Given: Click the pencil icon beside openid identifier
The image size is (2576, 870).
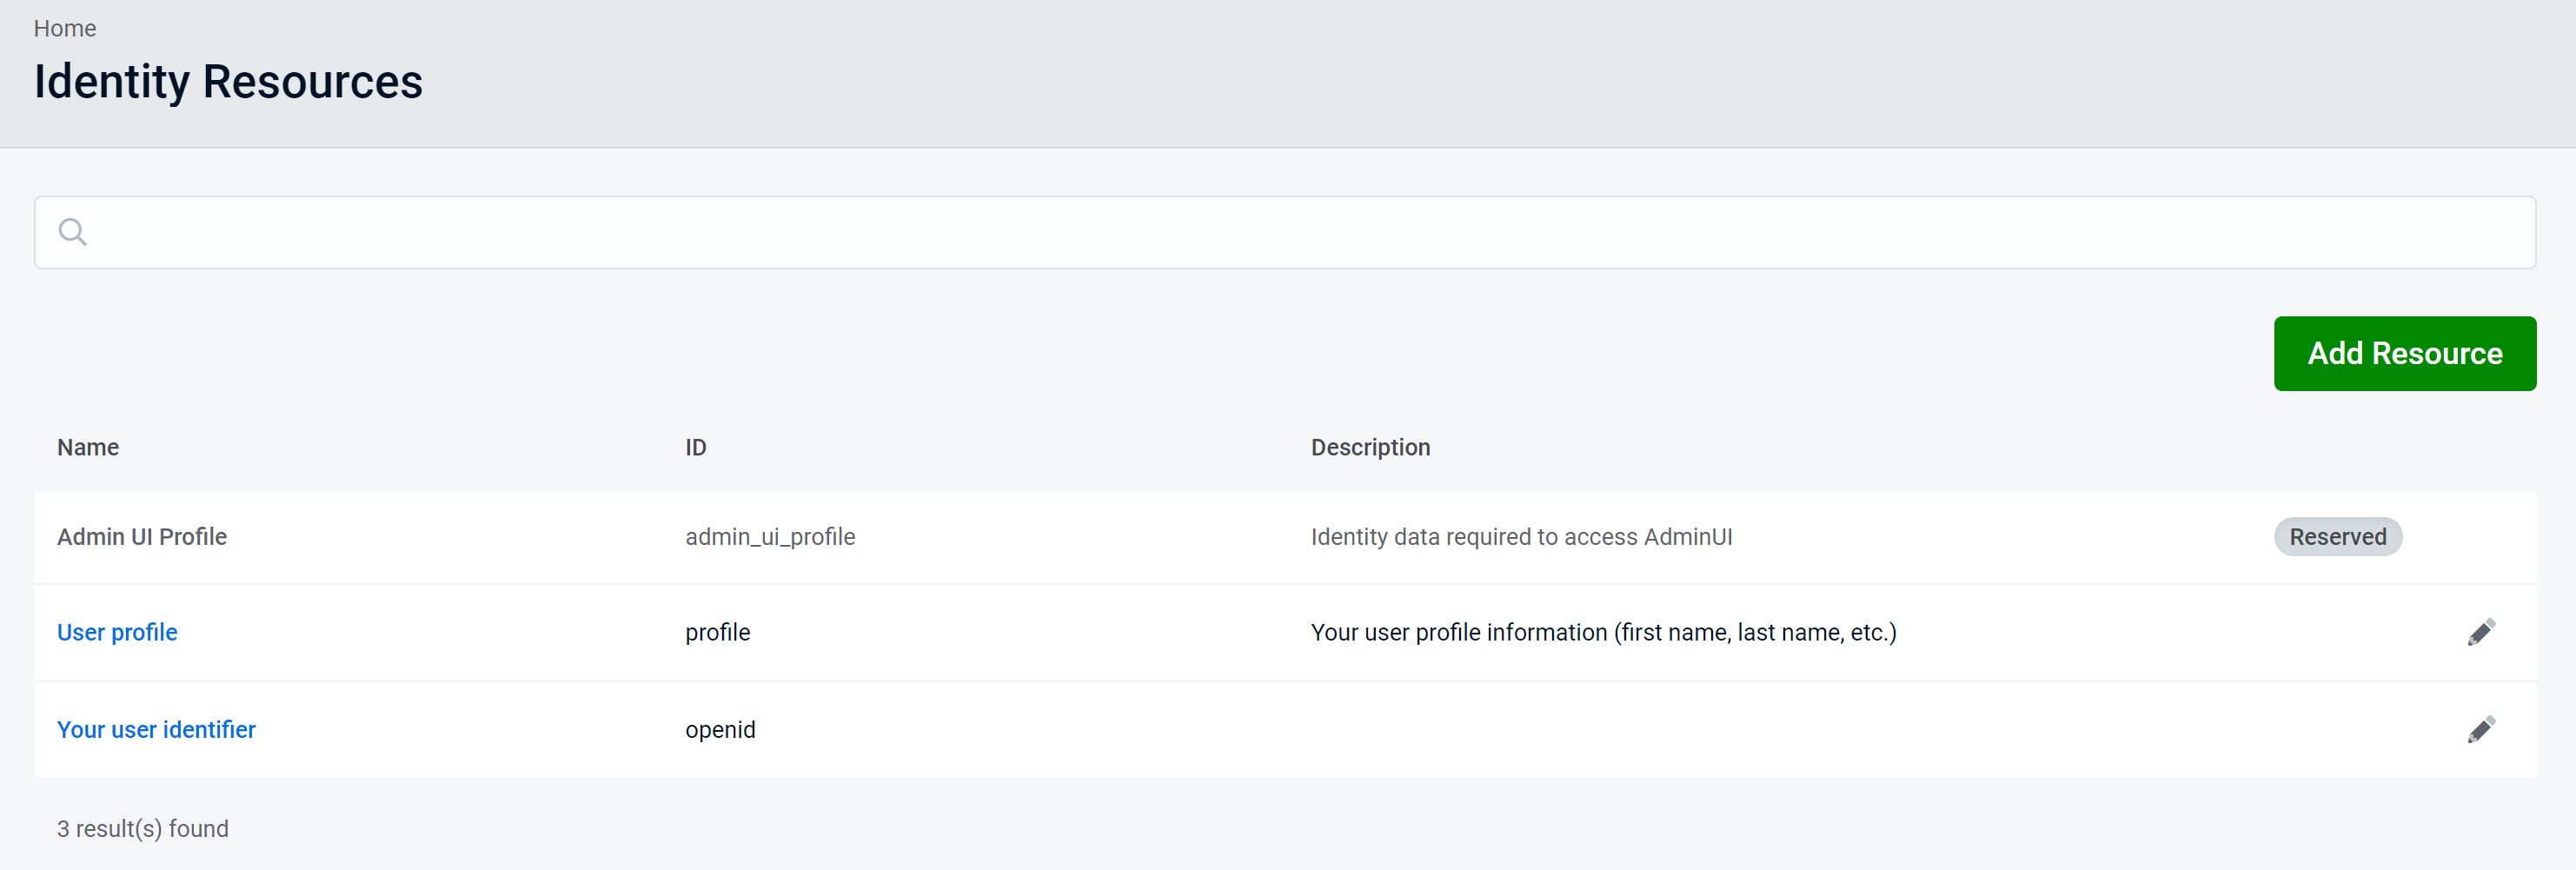Looking at the screenshot, I should [x=2482, y=729].
